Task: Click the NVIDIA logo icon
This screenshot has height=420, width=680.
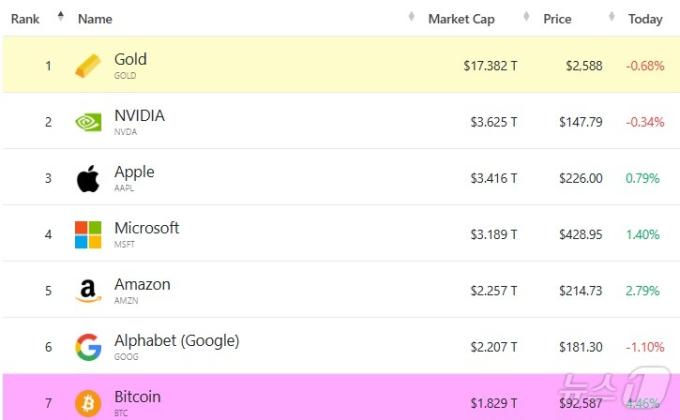Action: coord(88,122)
